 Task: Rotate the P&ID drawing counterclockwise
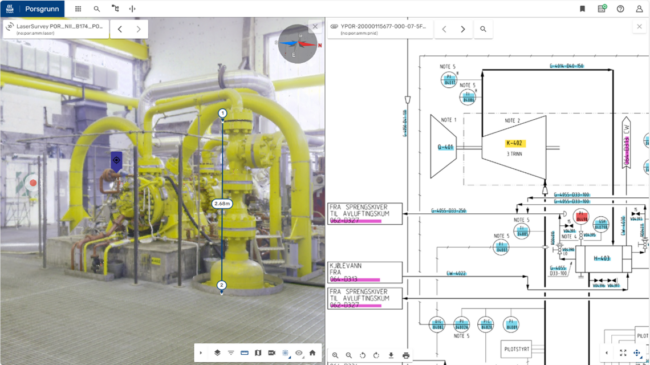click(x=362, y=355)
